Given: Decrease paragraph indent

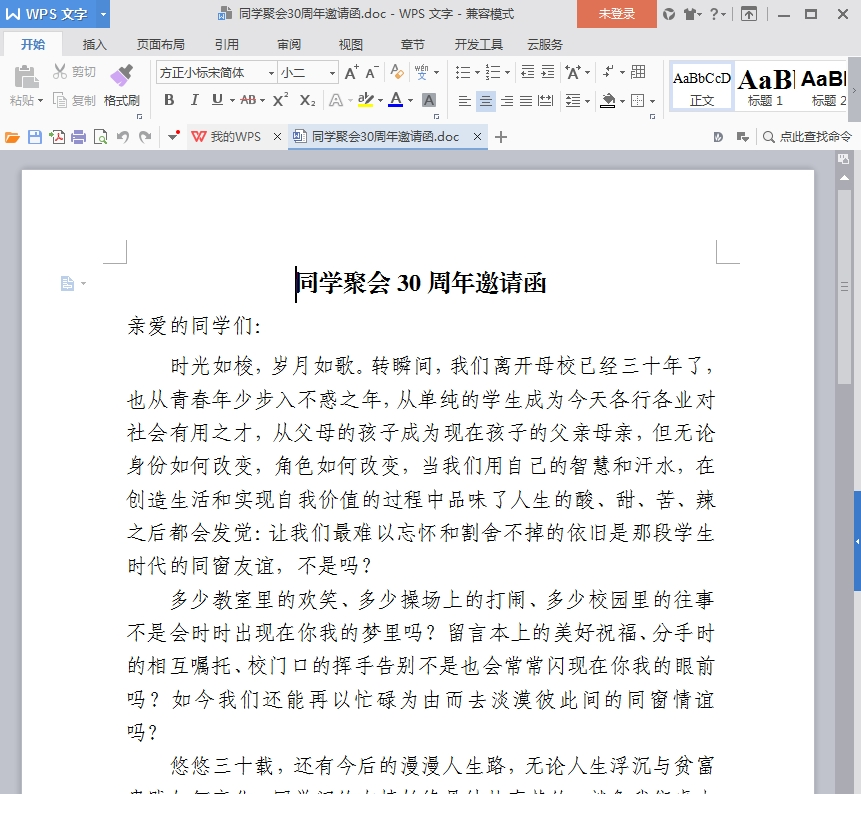Looking at the screenshot, I should click(x=527, y=72).
